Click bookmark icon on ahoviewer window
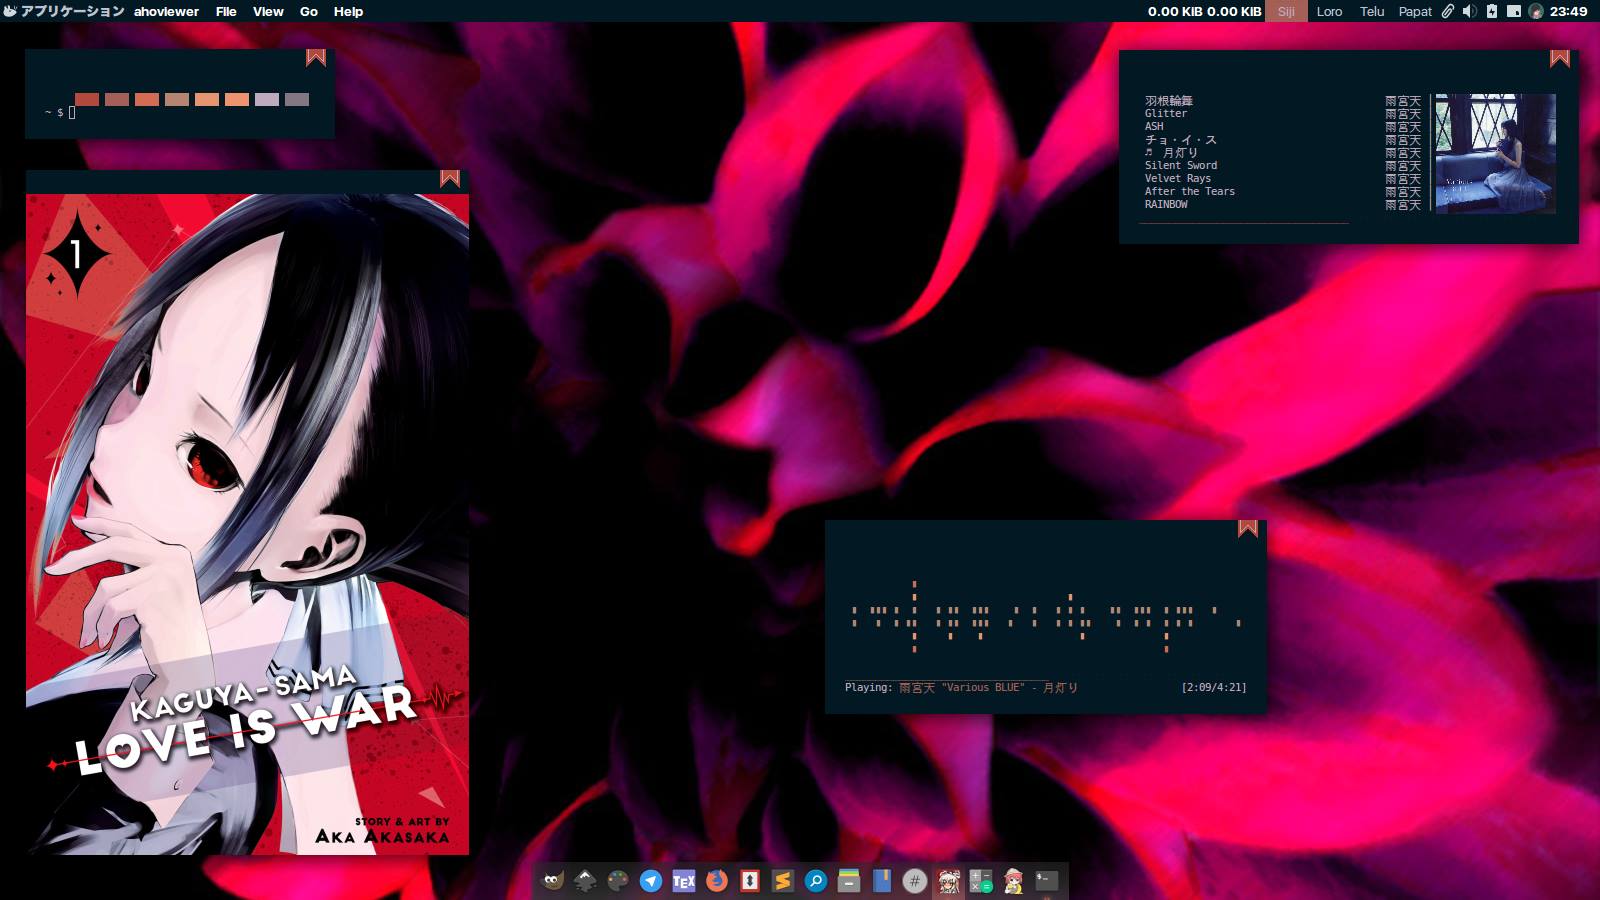The width and height of the screenshot is (1600, 900). [x=450, y=178]
